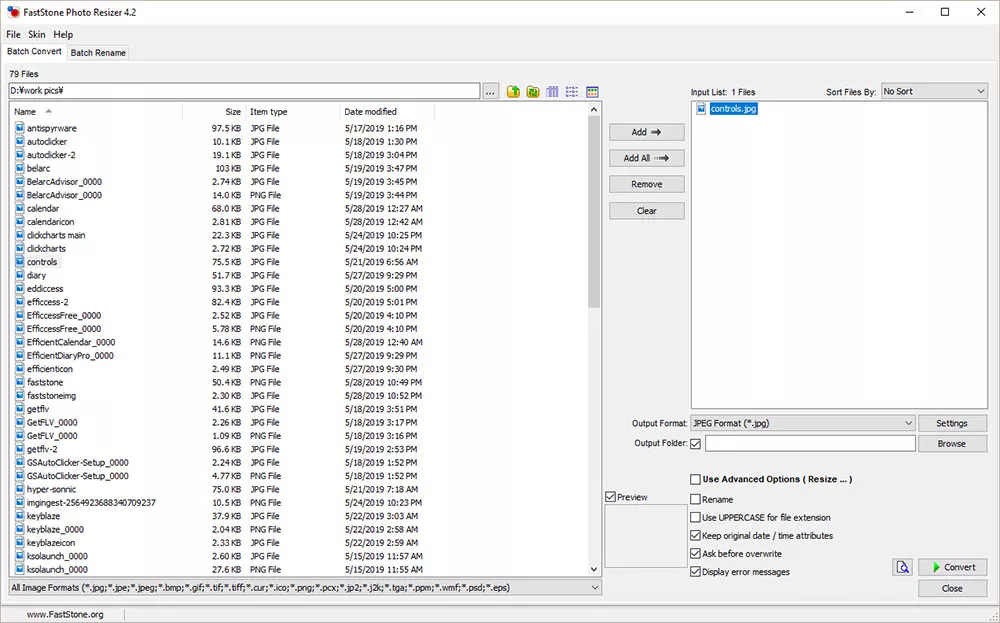Uncheck Display error messages
This screenshot has width=1000, height=623.
tap(696, 572)
